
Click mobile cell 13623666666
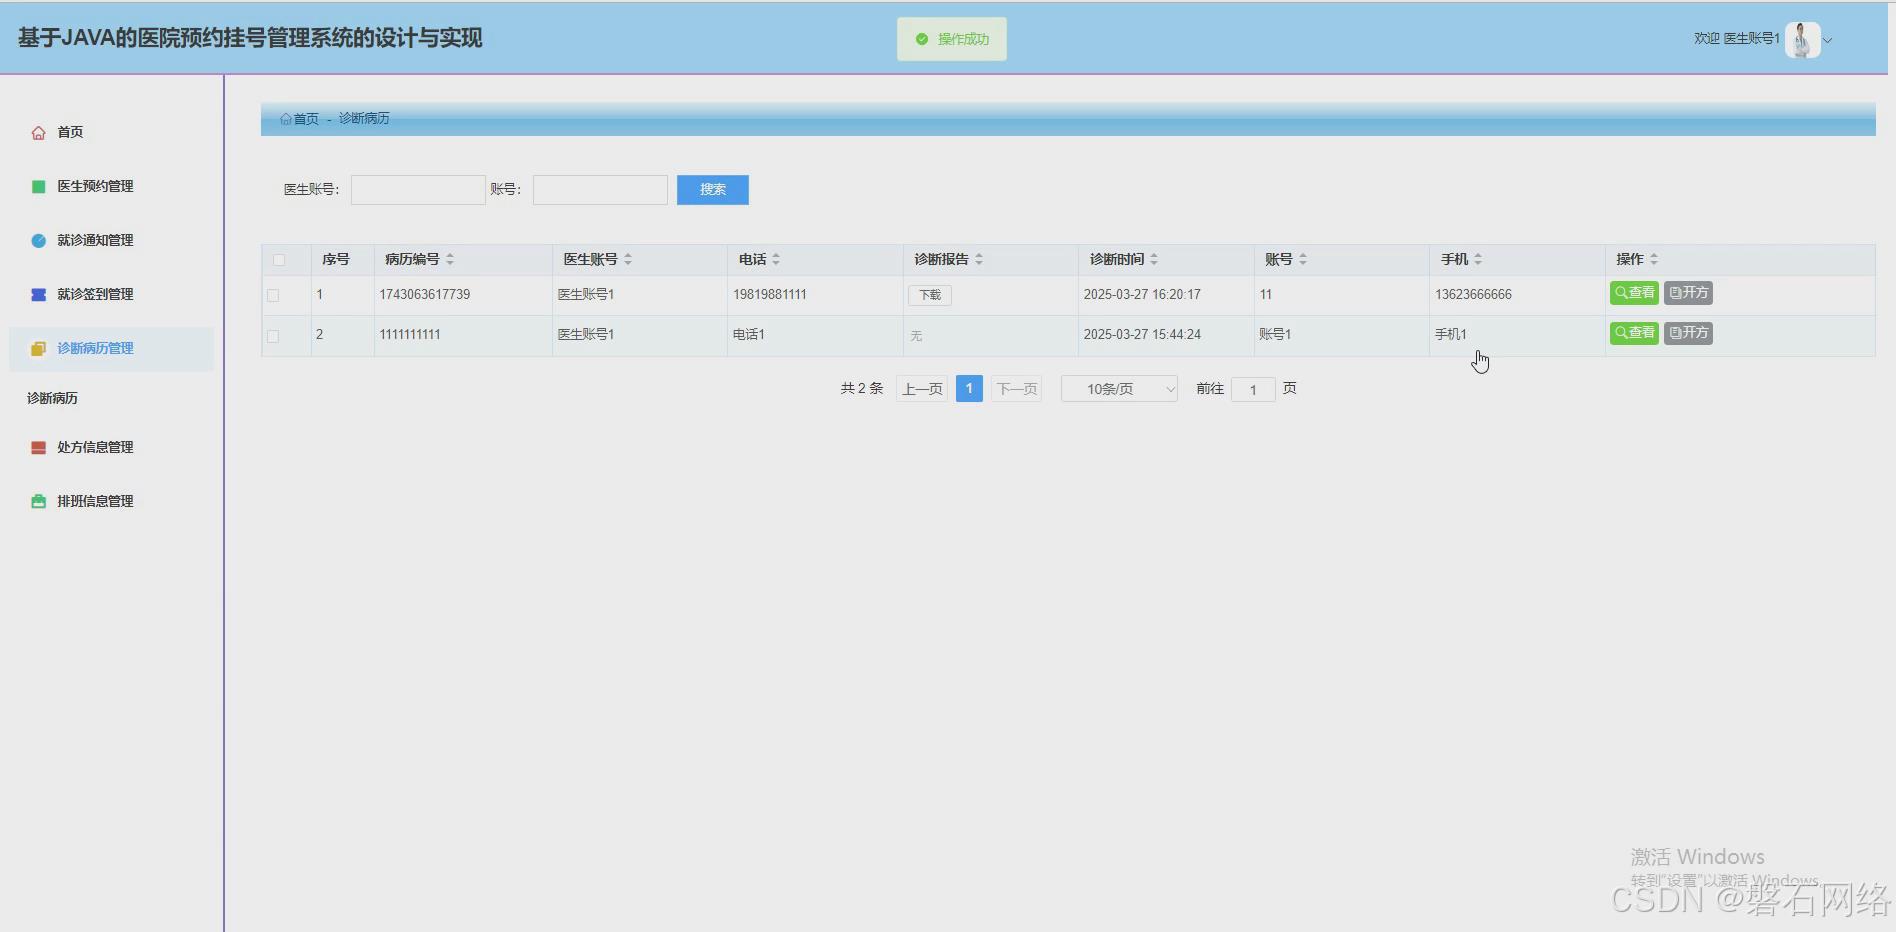pyautogui.click(x=1473, y=295)
